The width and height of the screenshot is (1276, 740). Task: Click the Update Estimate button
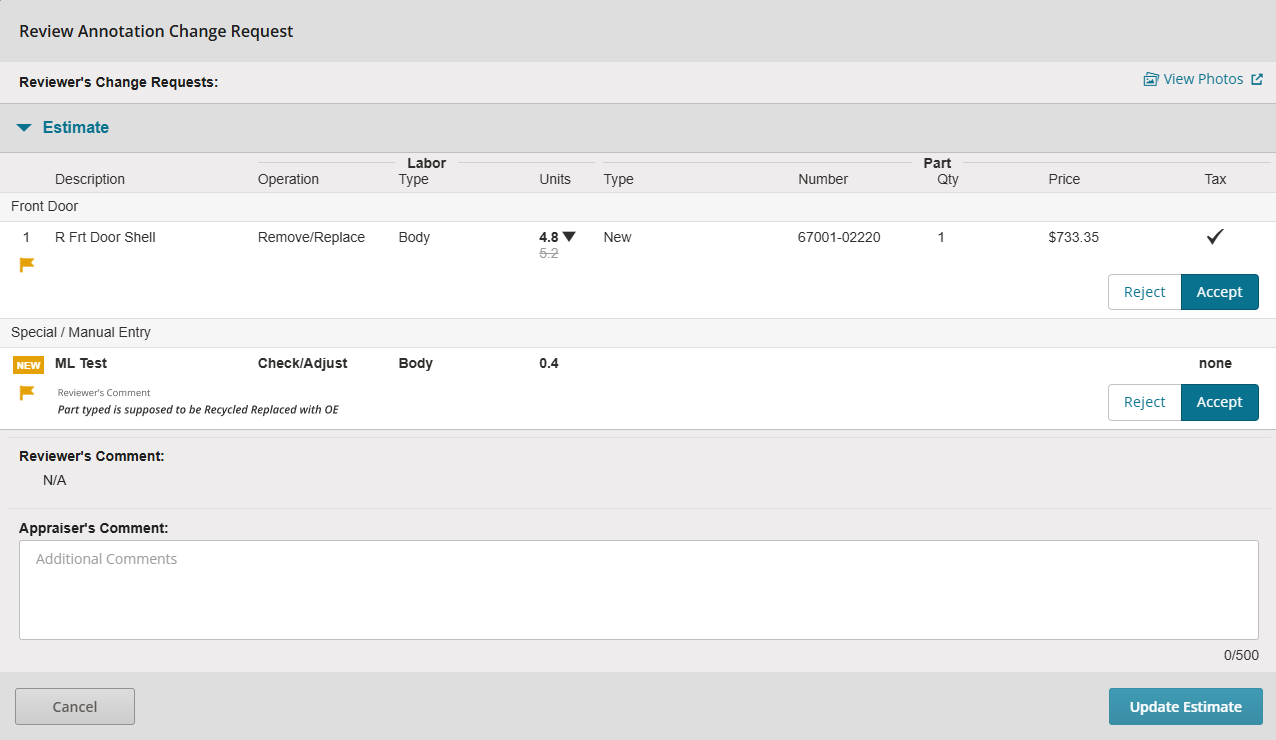[1185, 706]
